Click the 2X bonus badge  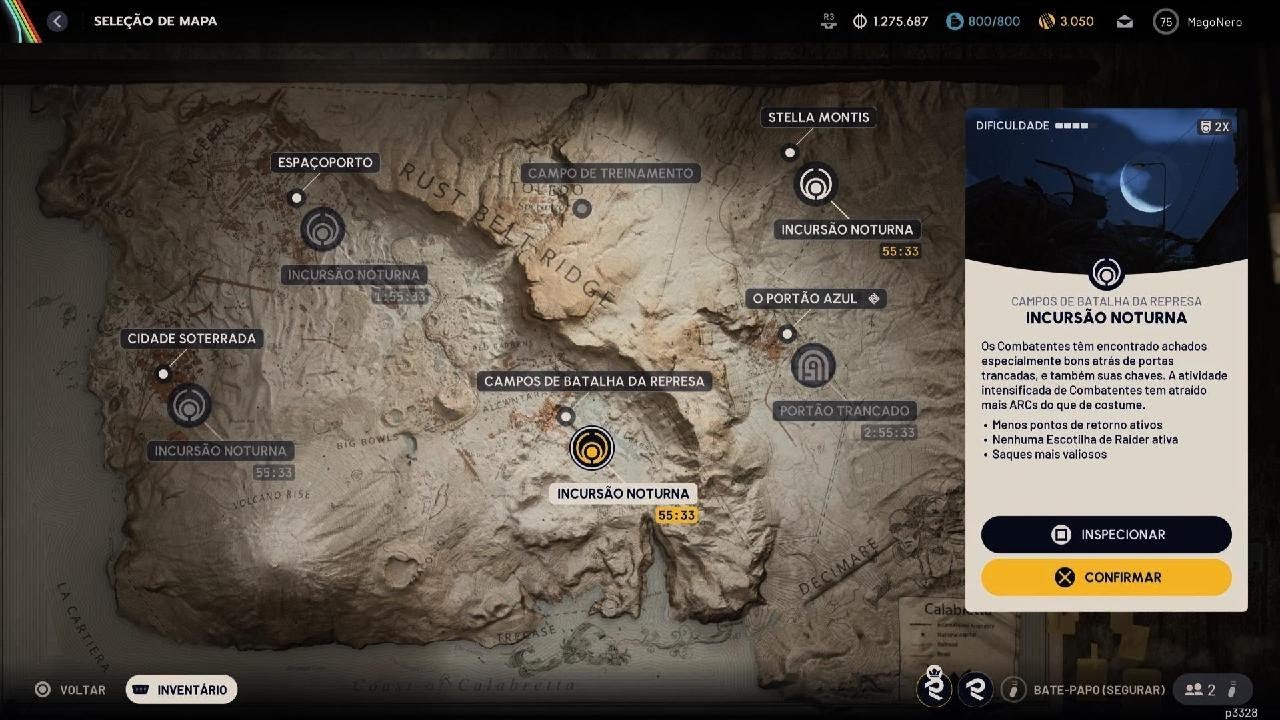pyautogui.click(x=1214, y=127)
